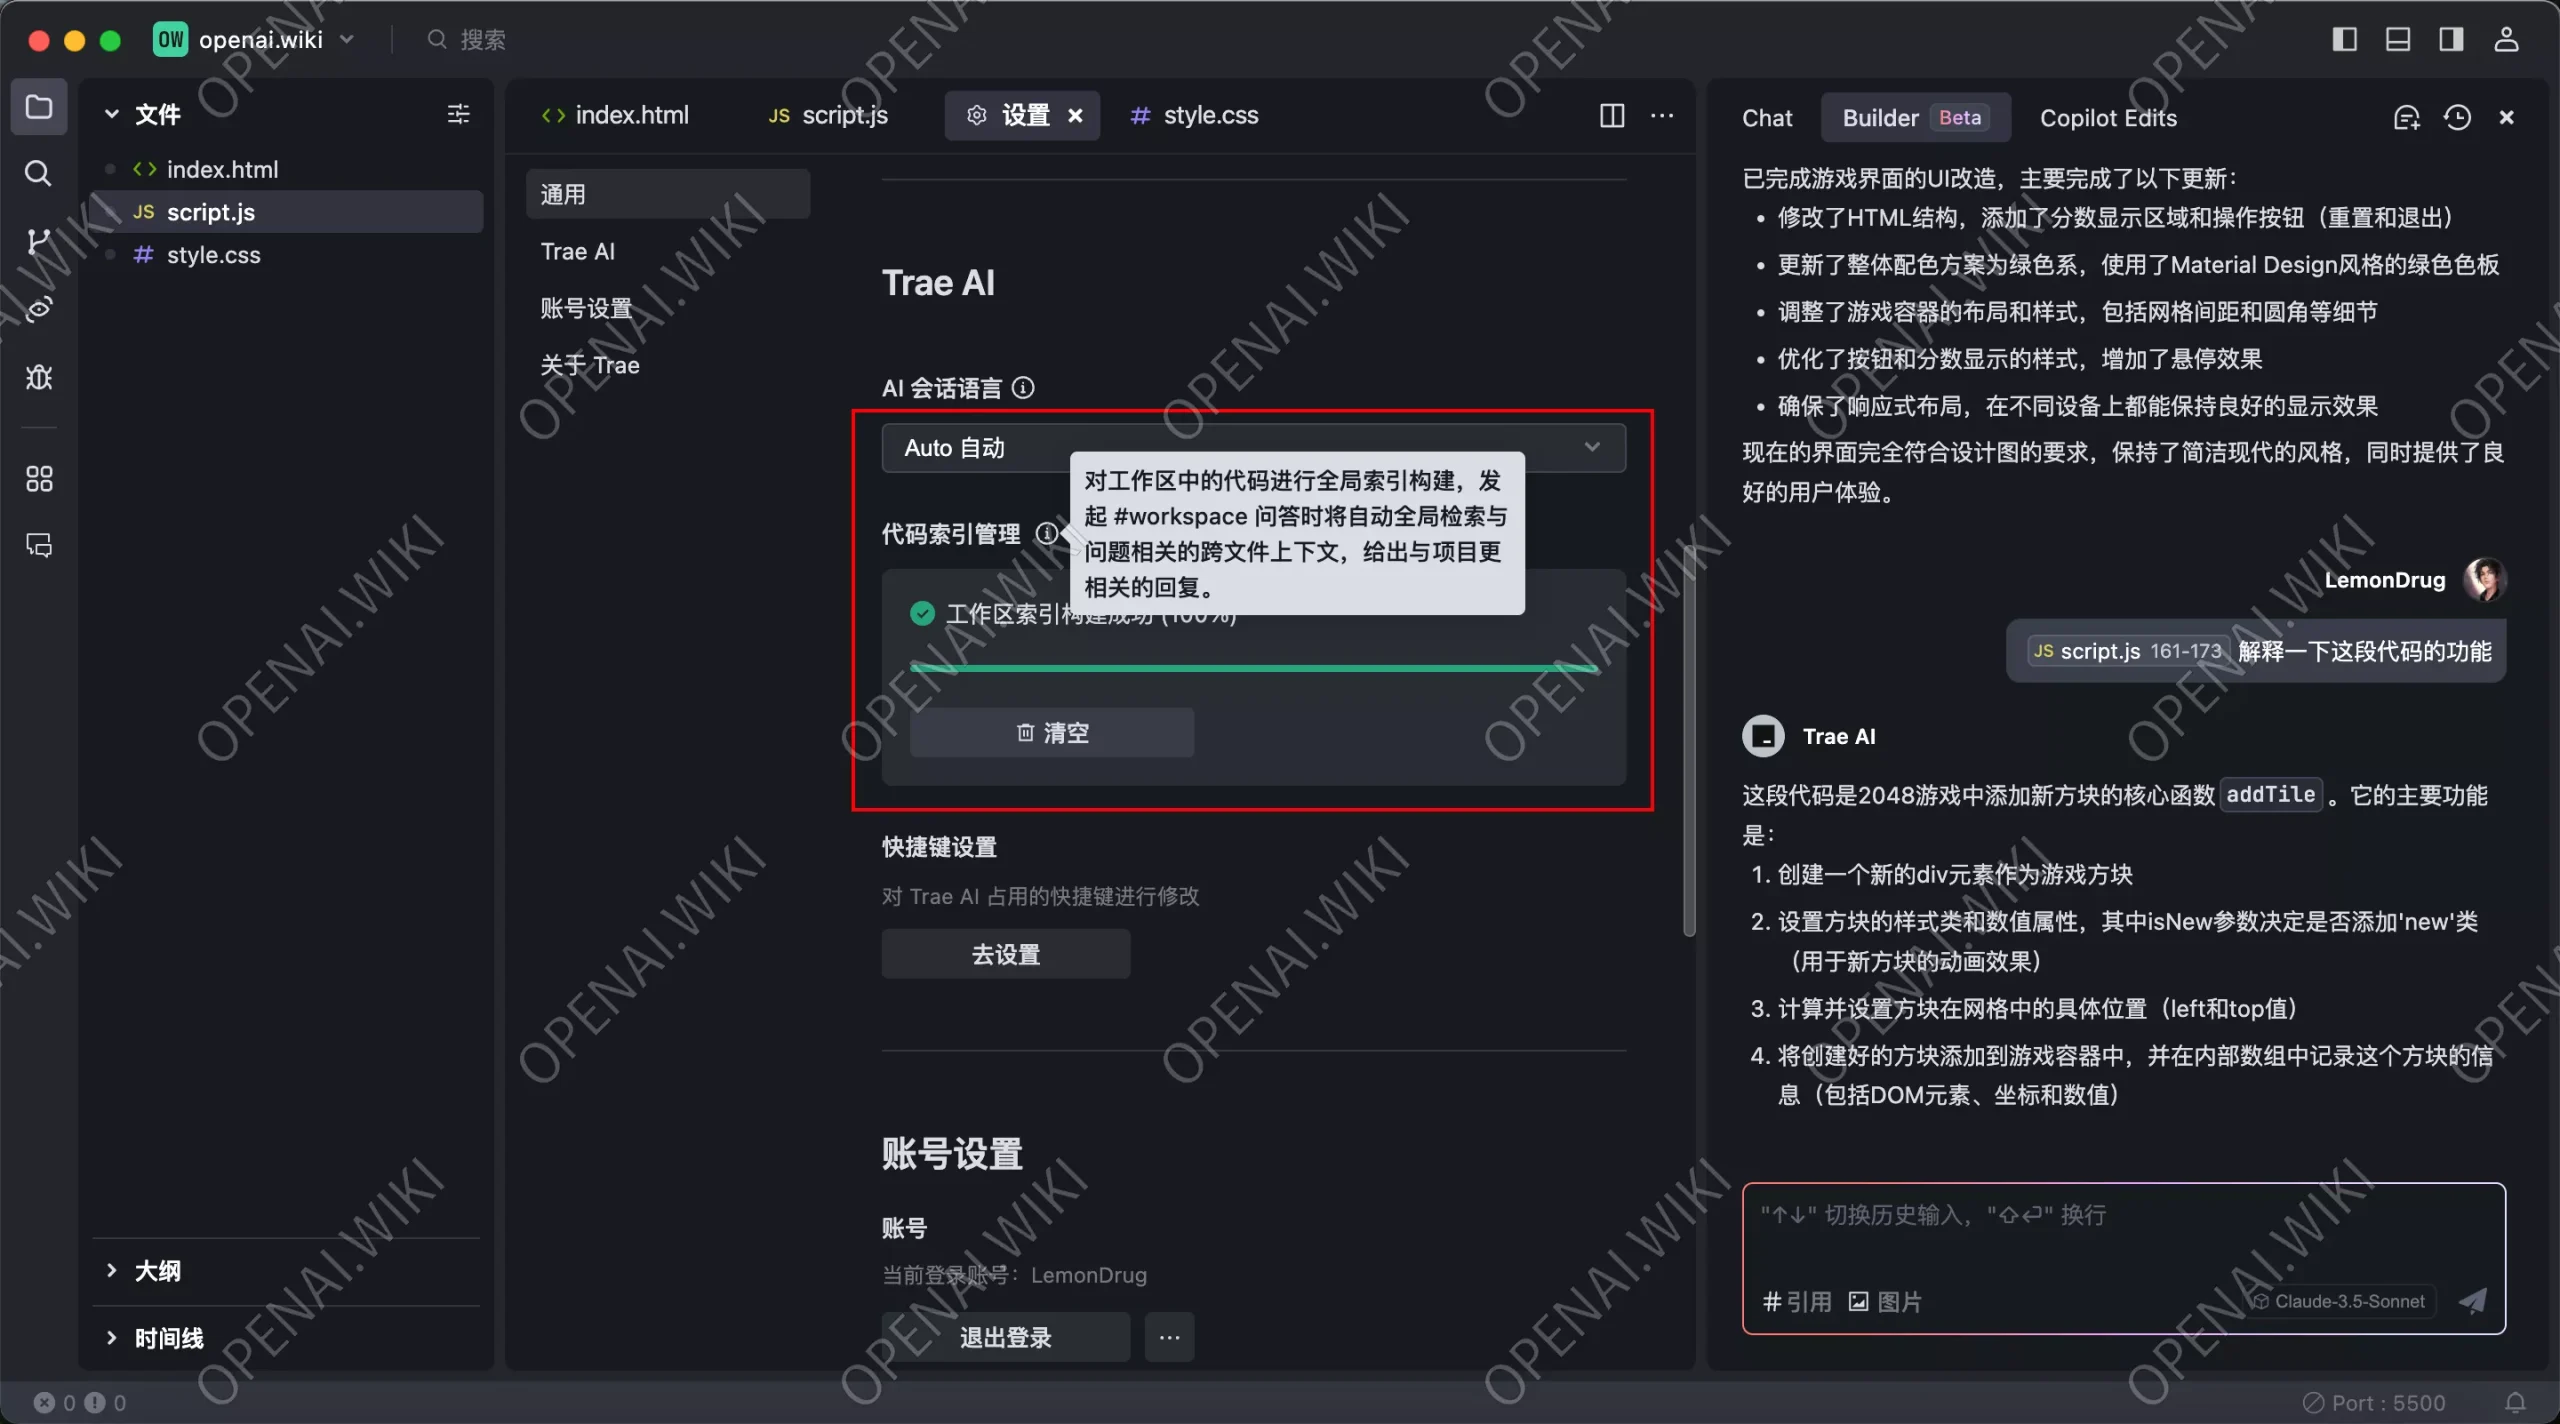Start a new chat with the new chat icon
Viewport: 2560px width, 1424px height.
tap(2406, 118)
